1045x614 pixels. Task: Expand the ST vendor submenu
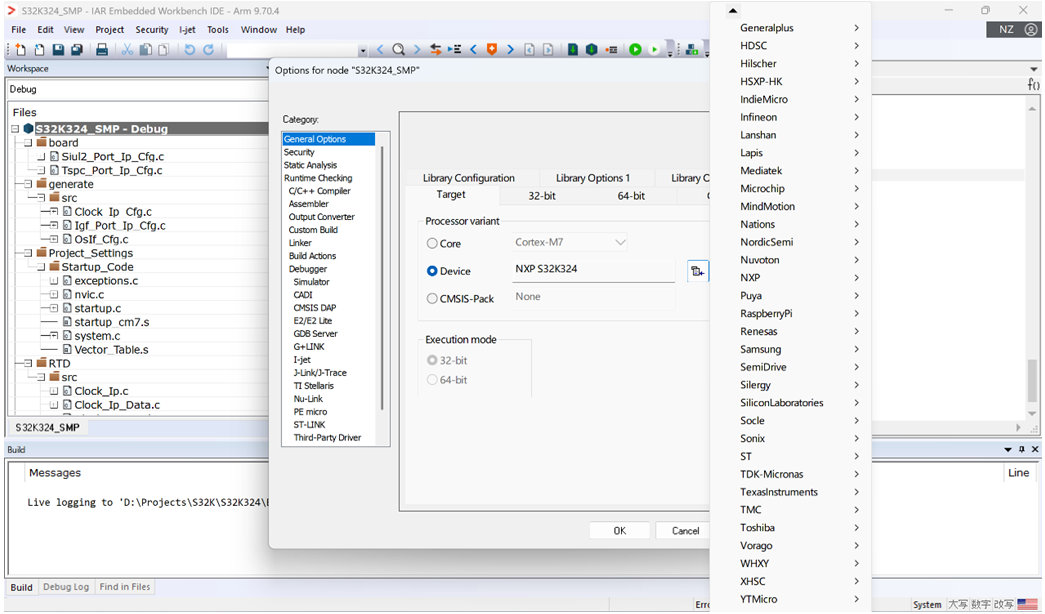(x=790, y=456)
